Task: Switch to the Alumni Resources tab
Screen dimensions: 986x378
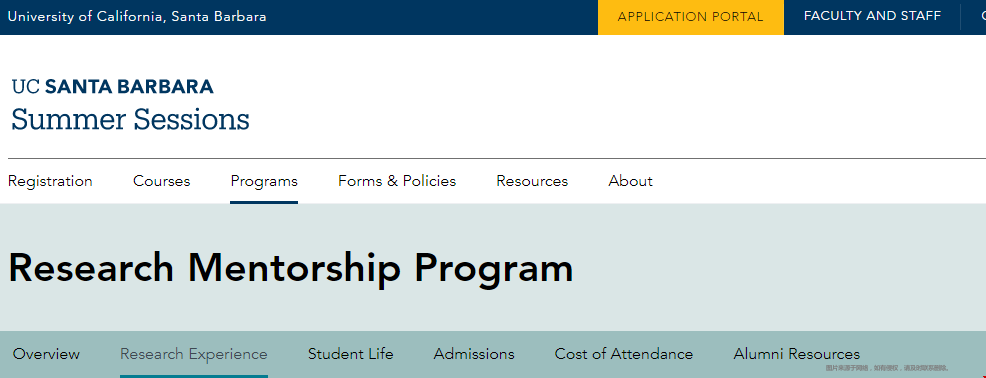Action: 797,354
